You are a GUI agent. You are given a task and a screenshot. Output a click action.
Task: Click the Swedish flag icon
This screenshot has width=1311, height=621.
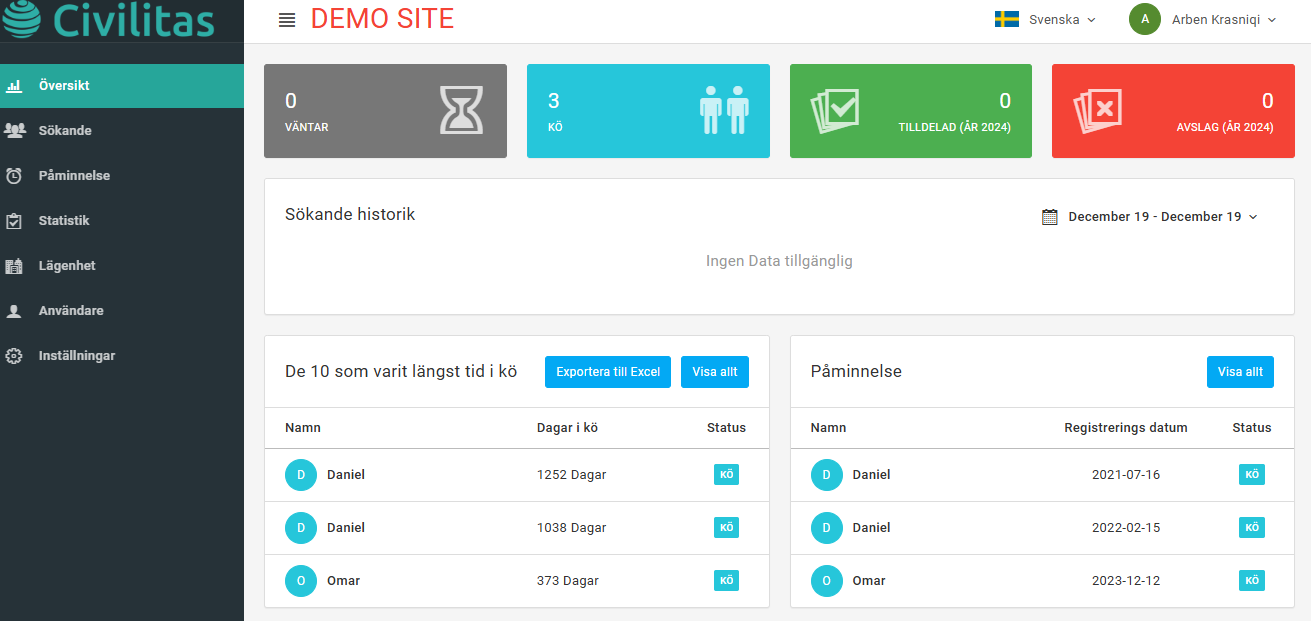tap(1006, 19)
